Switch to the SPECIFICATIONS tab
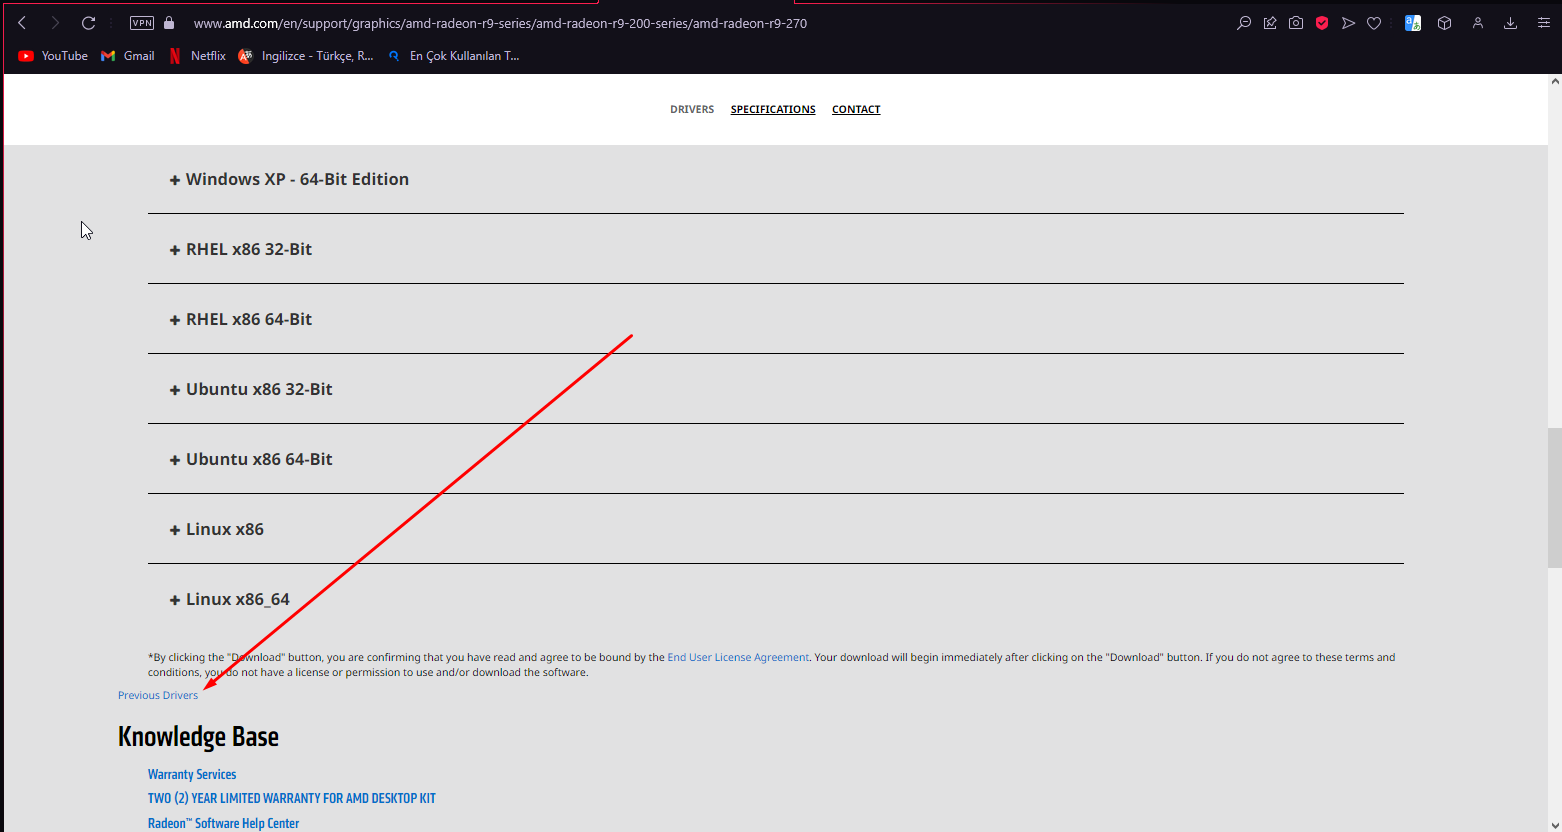The image size is (1562, 832). [x=773, y=110]
